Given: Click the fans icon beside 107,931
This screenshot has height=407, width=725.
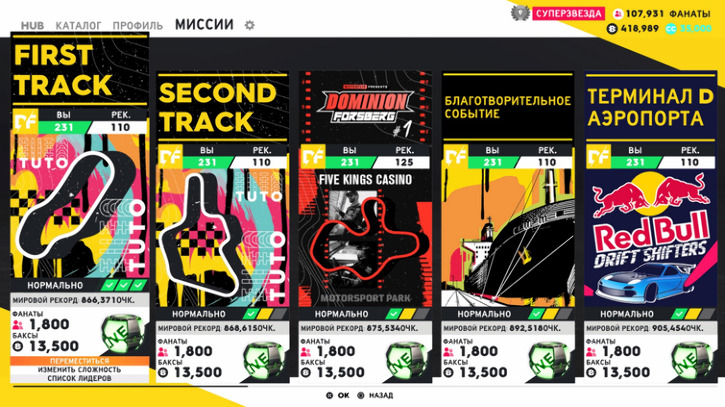Looking at the screenshot, I should [x=618, y=14].
